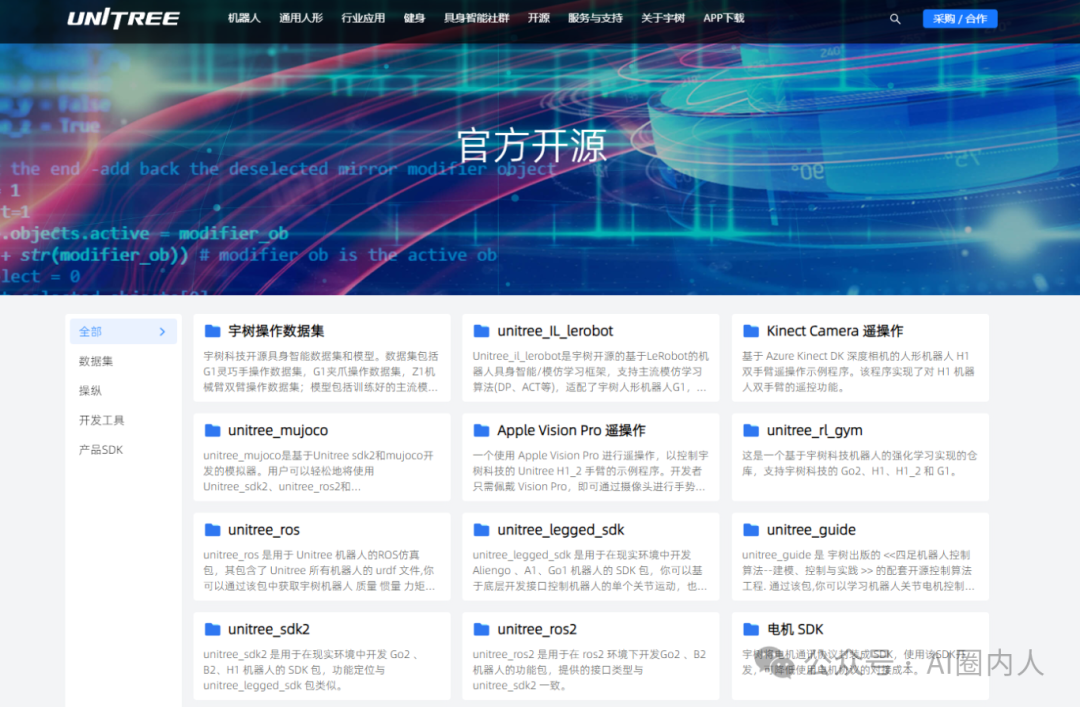The width and height of the screenshot is (1080, 707).
Task: Go to APP下载 page
Action: click(x=723, y=18)
